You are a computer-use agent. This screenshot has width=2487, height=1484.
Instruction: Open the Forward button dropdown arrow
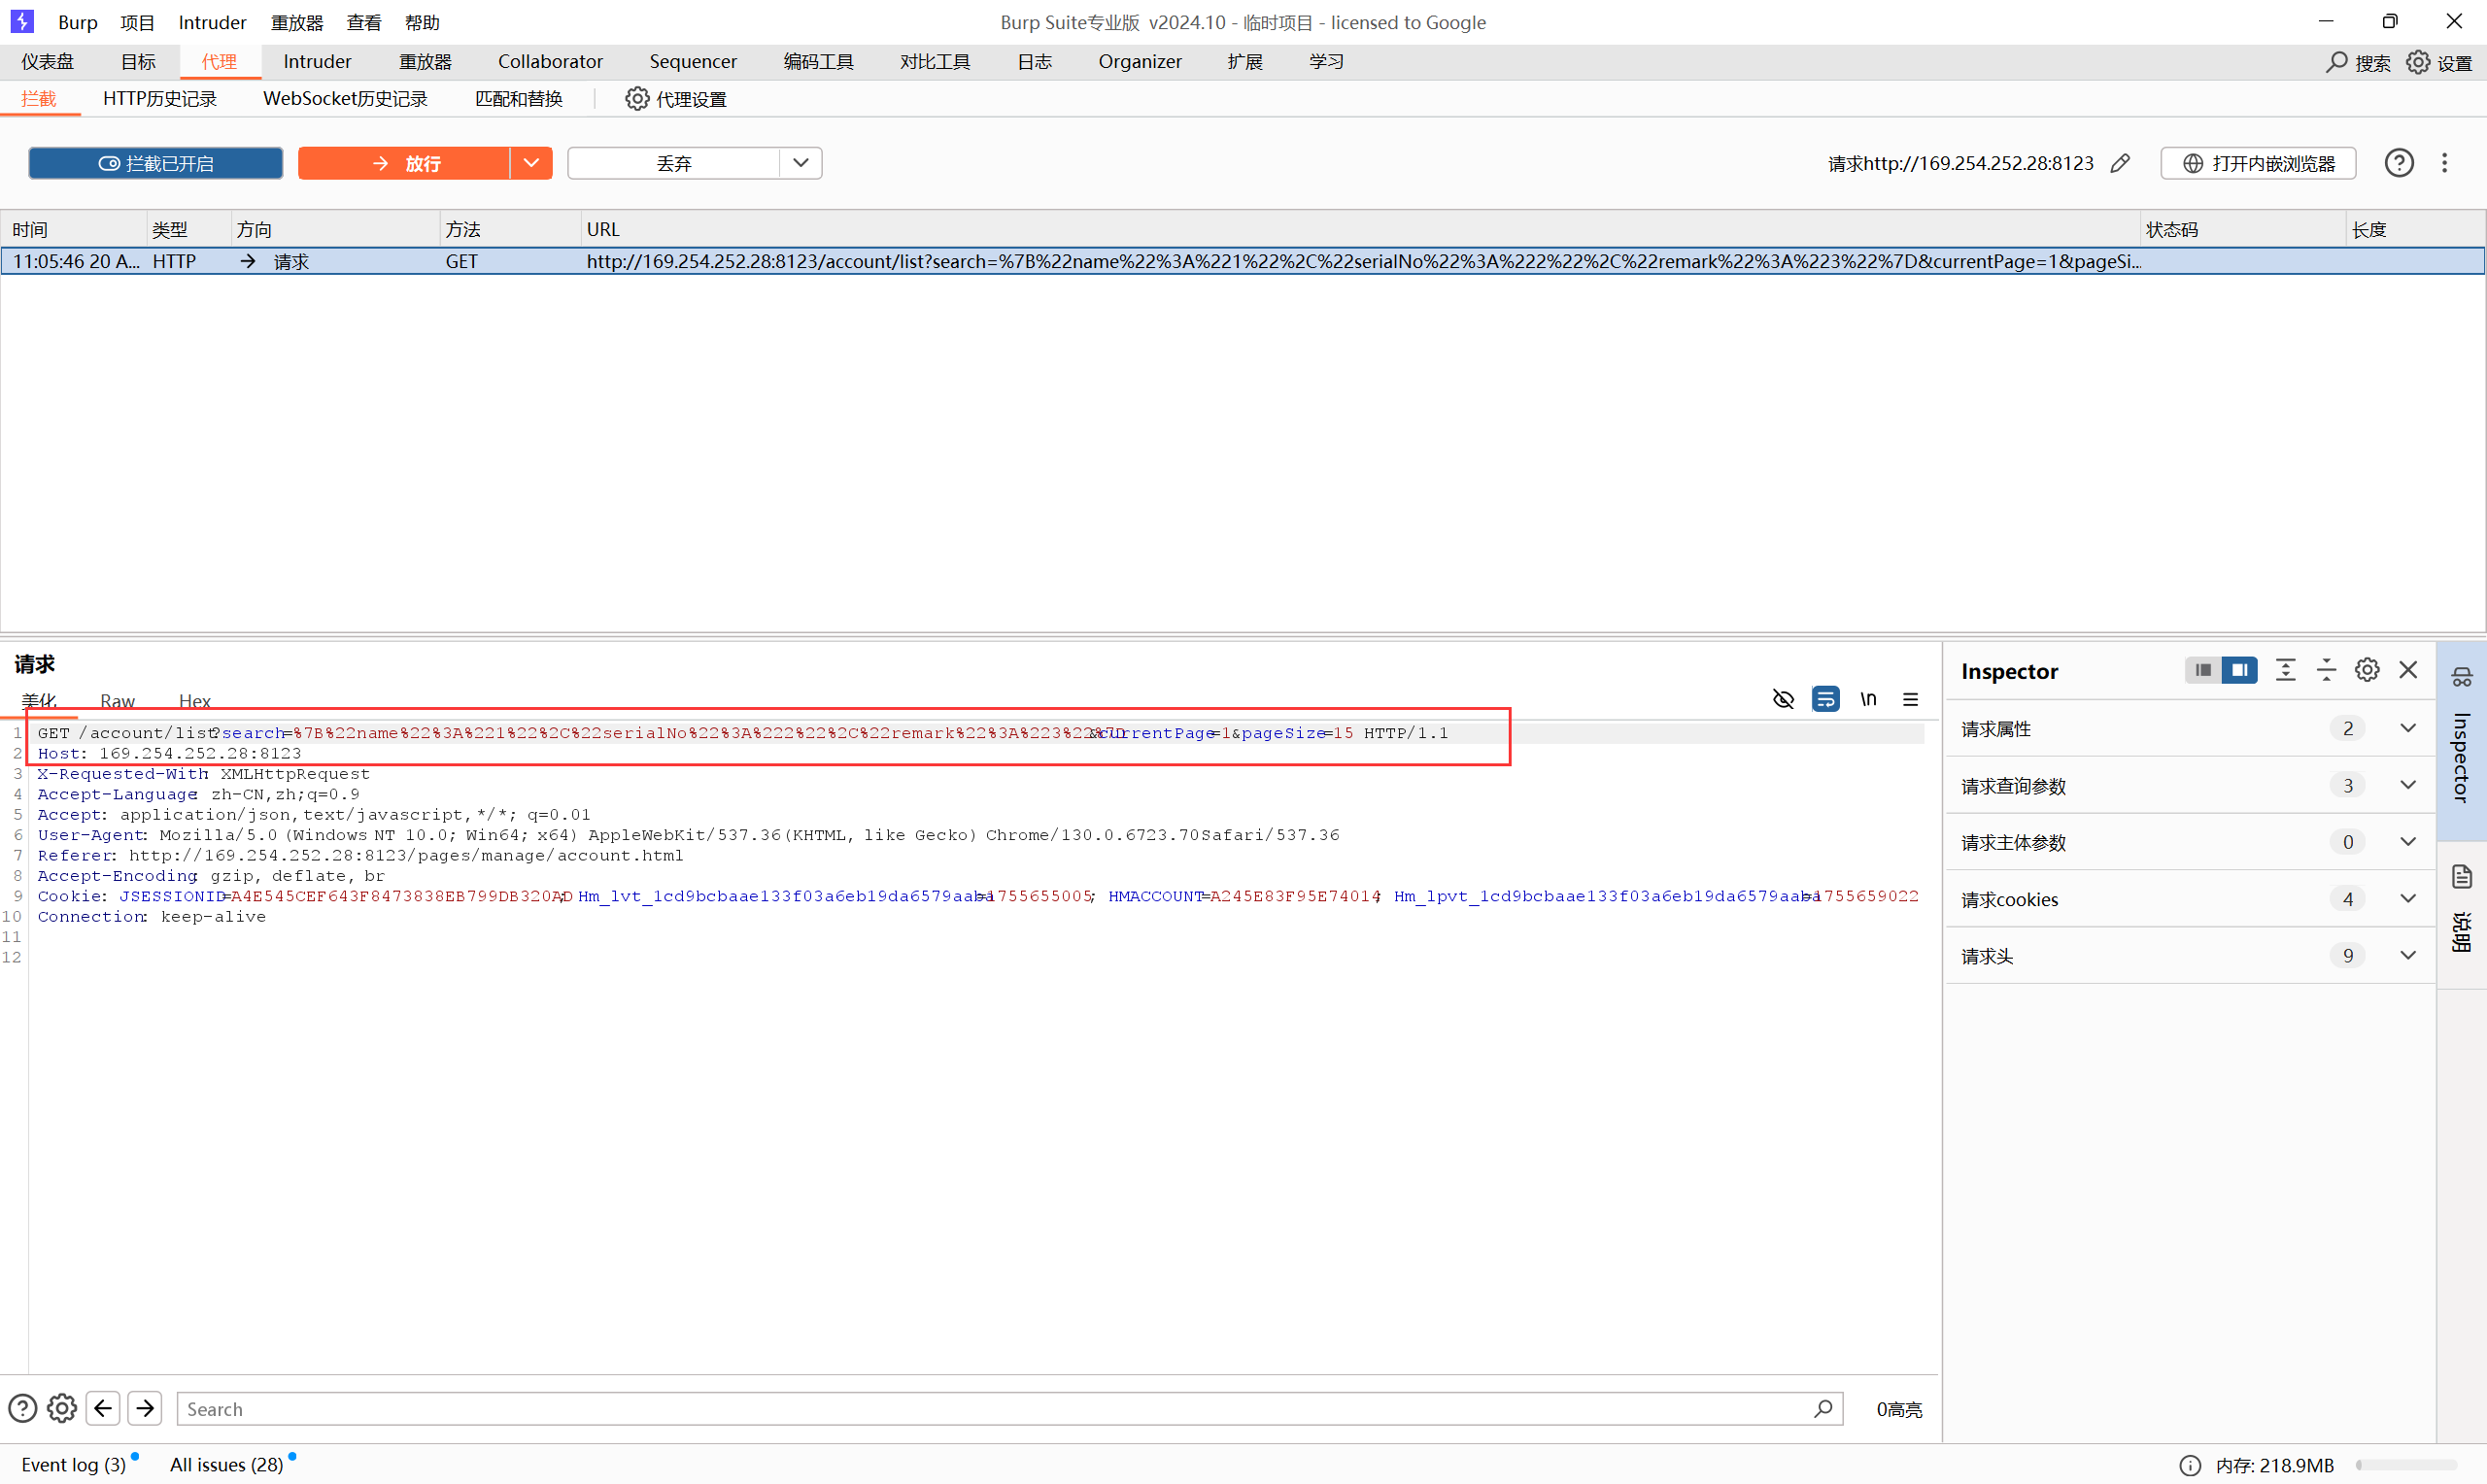pos(531,163)
